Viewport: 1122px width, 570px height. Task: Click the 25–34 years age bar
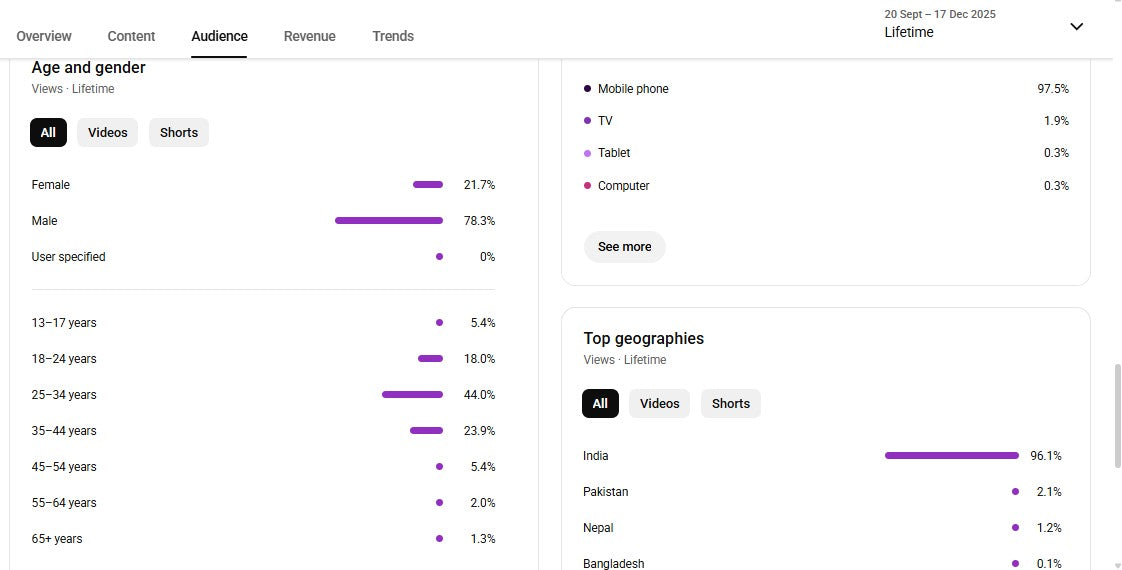[412, 395]
